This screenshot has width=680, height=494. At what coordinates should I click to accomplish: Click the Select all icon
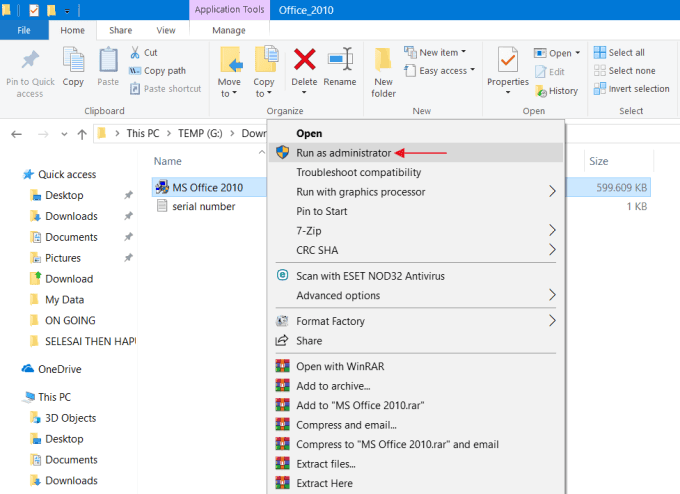click(599, 52)
